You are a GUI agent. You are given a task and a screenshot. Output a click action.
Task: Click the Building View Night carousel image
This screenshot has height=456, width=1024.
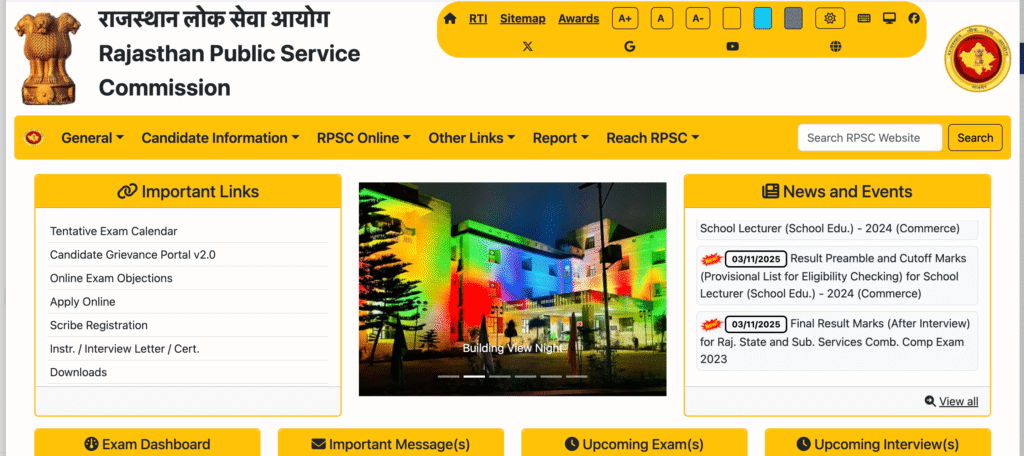click(x=513, y=289)
